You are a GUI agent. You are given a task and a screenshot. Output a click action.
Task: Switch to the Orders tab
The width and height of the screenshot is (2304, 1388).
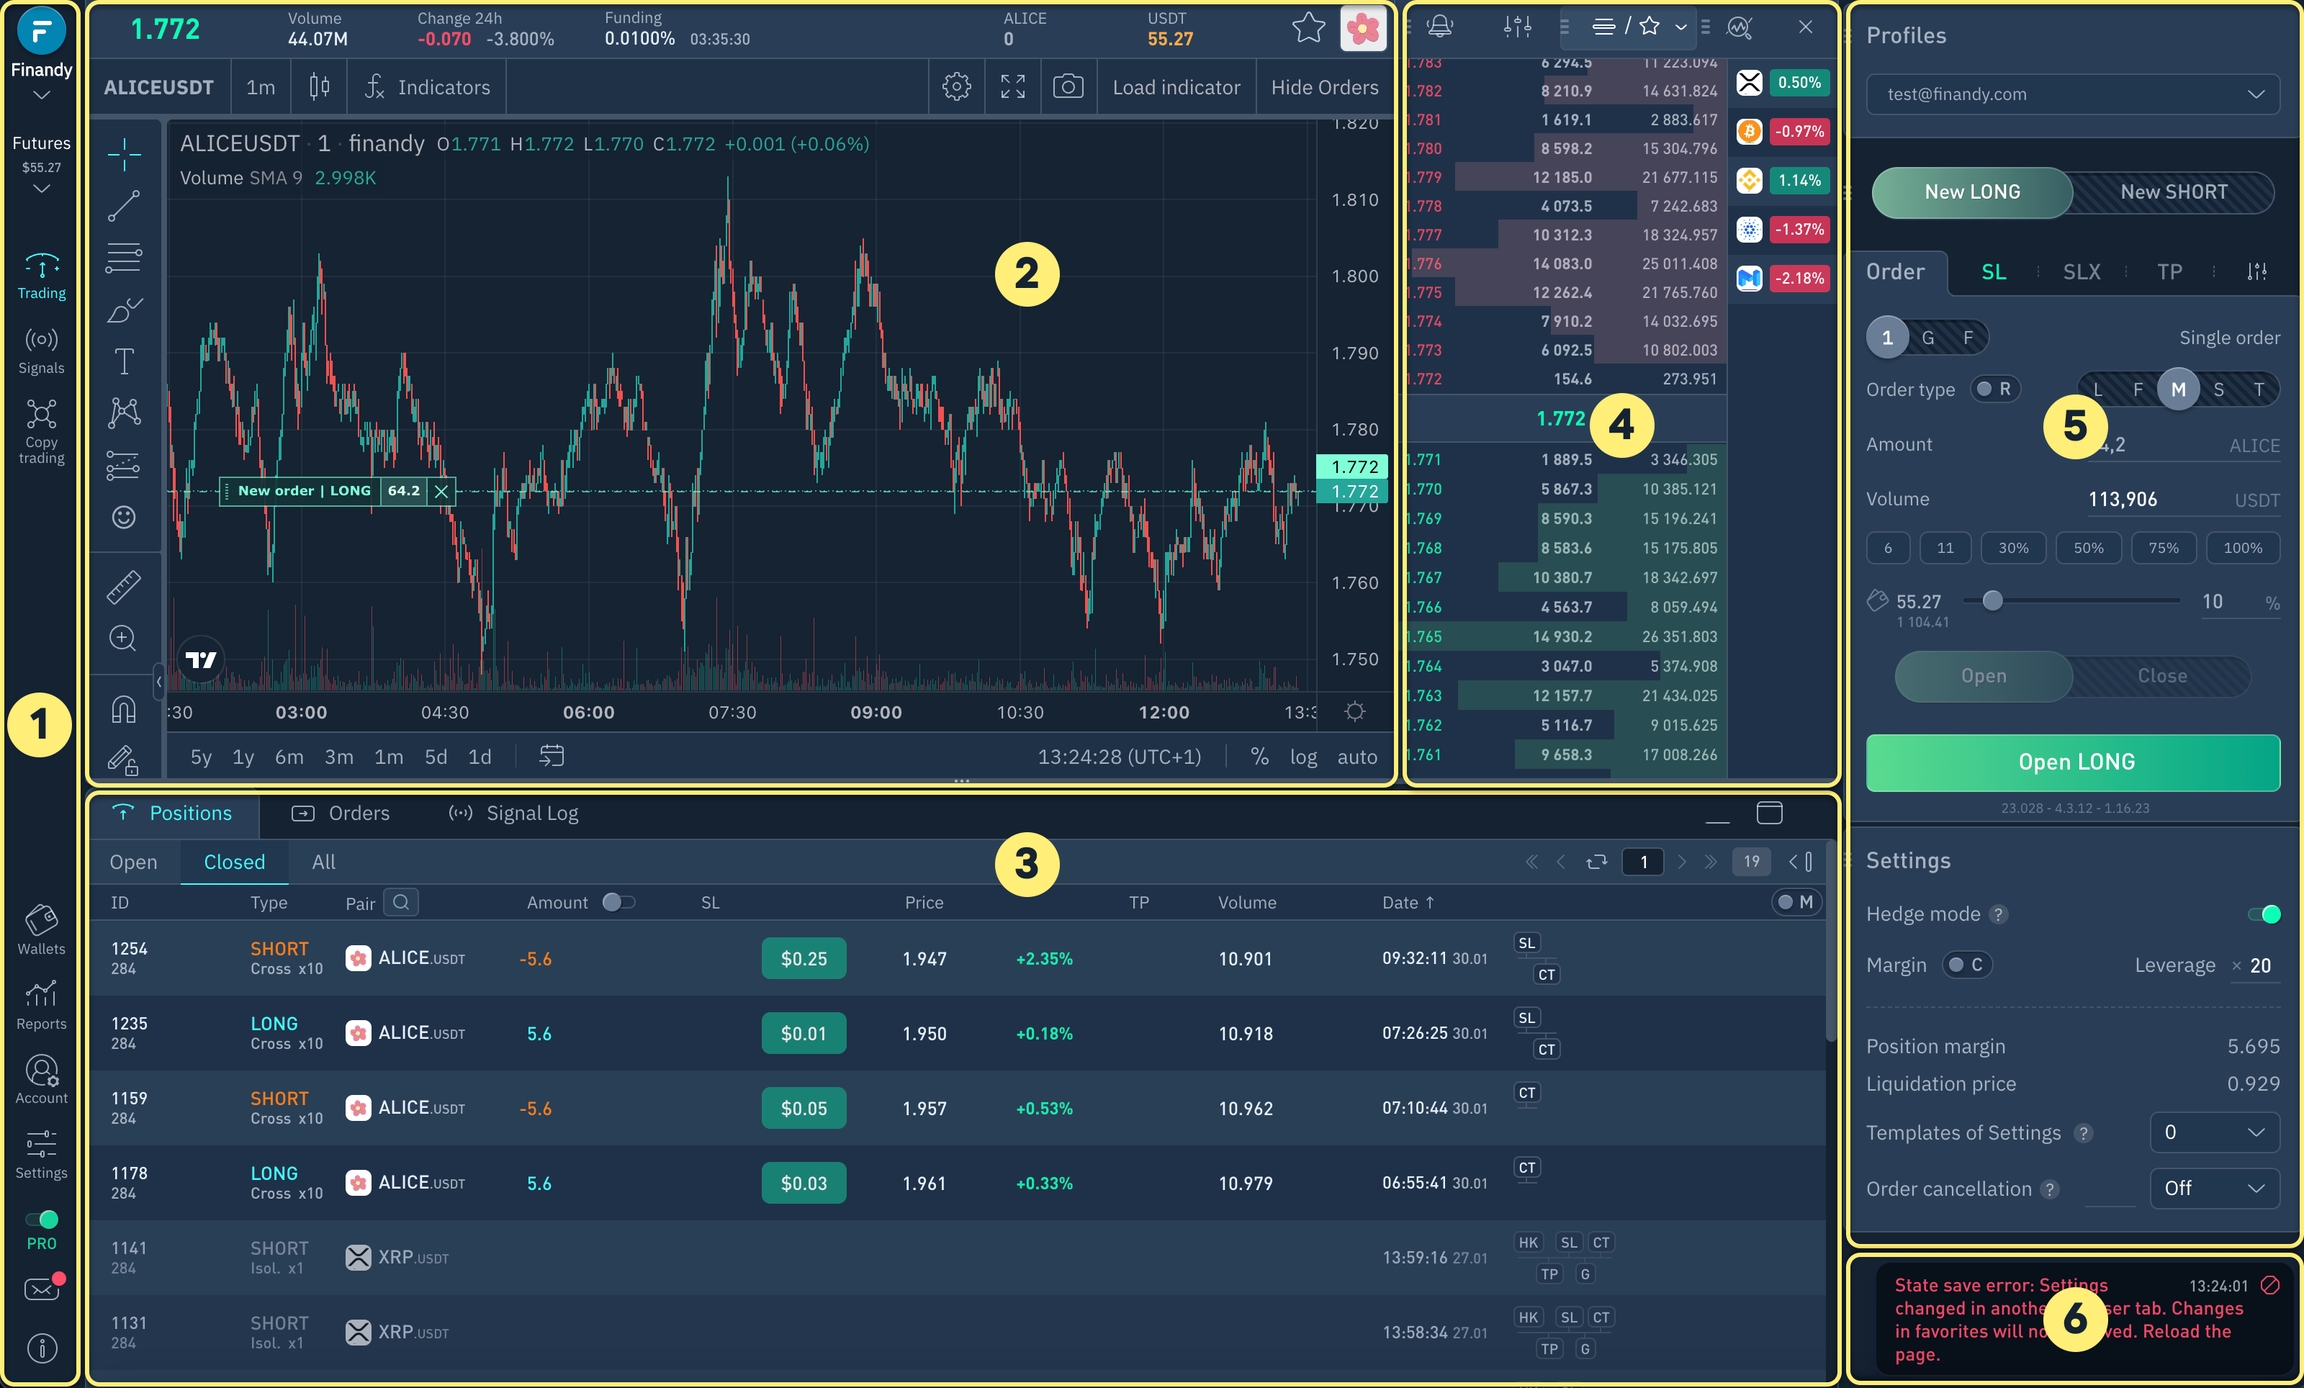coord(341,813)
